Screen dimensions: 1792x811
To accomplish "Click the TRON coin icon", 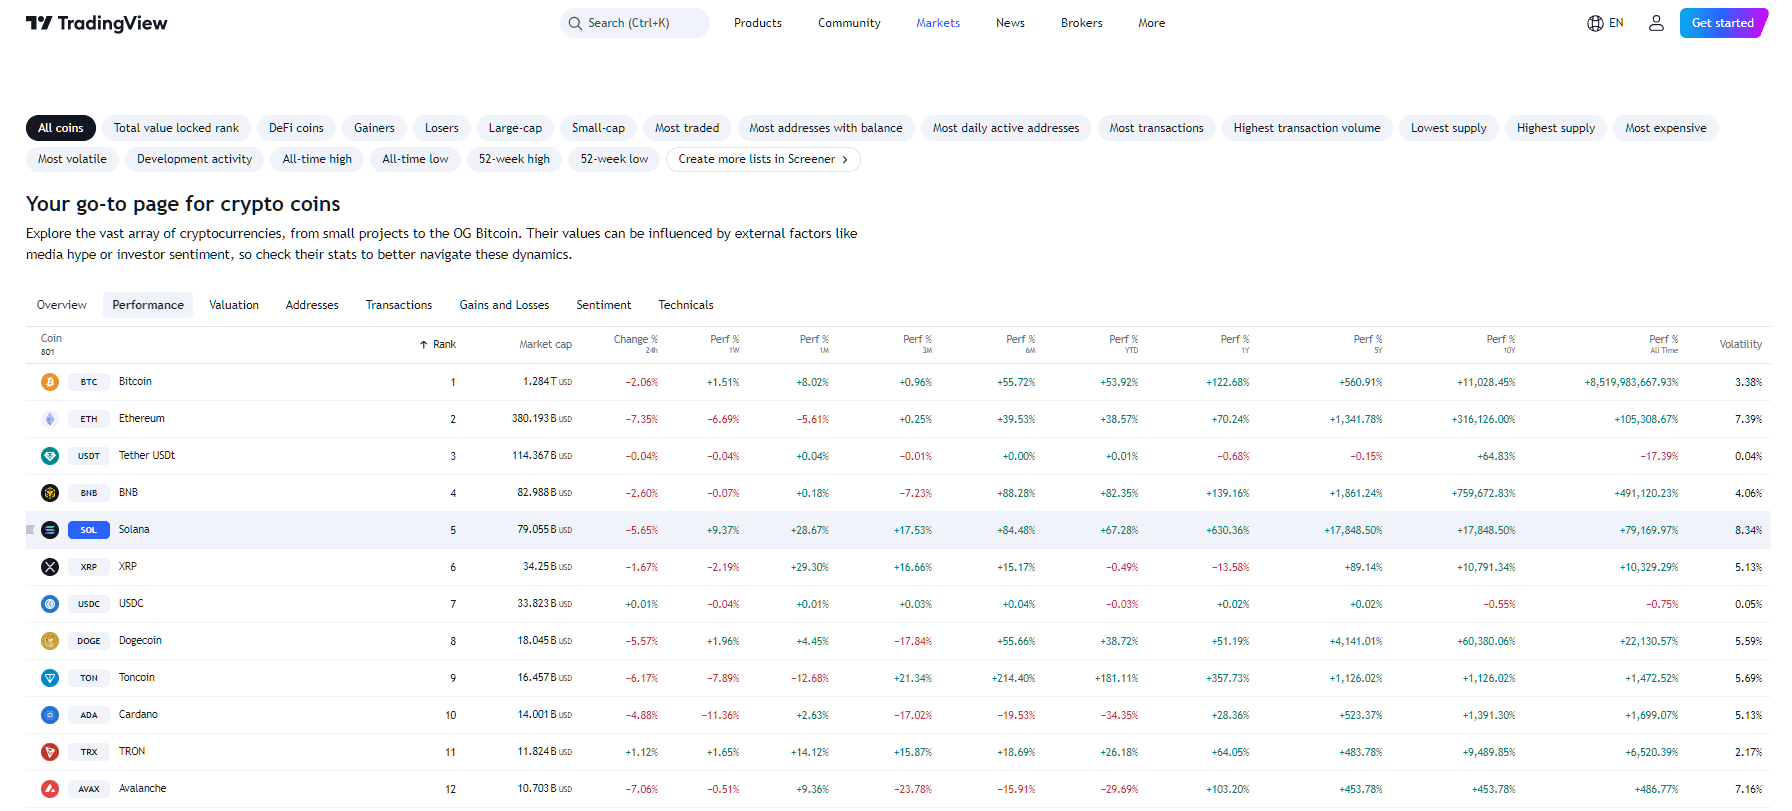I will coord(50,752).
